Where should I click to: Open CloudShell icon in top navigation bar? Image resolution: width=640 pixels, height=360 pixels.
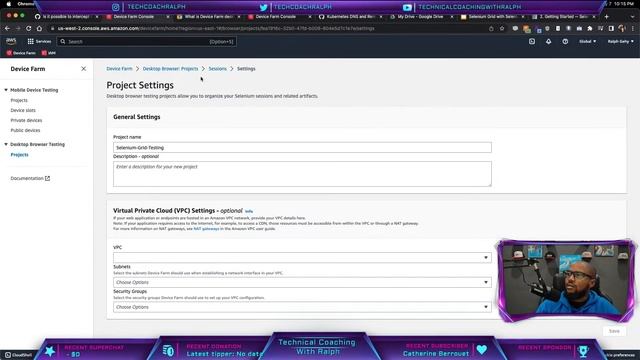pyautogui.click(x=531, y=41)
